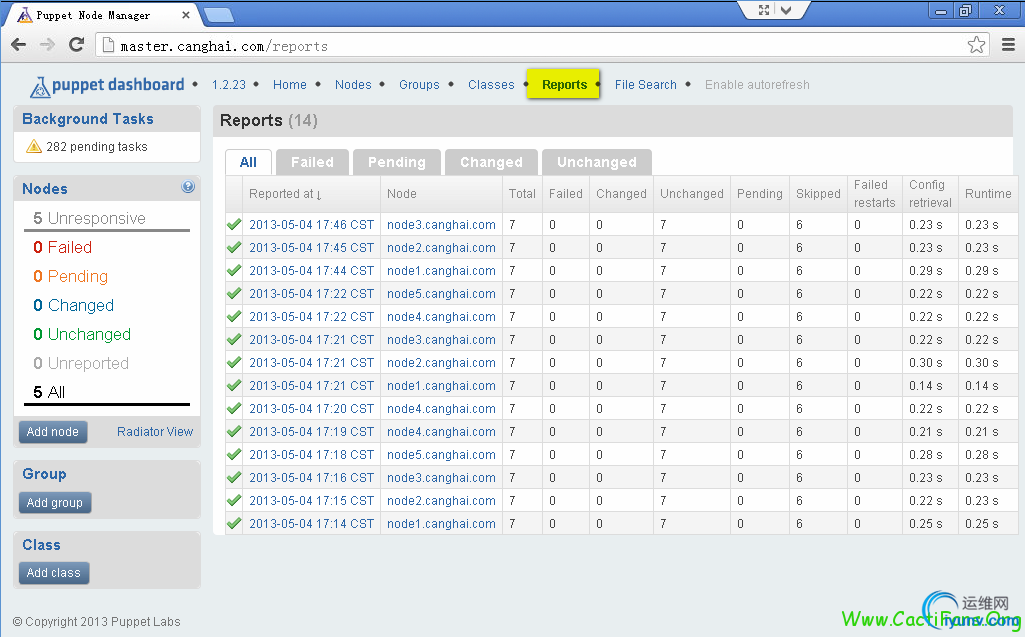
Task: Open the Groups navigation link
Action: click(x=419, y=84)
